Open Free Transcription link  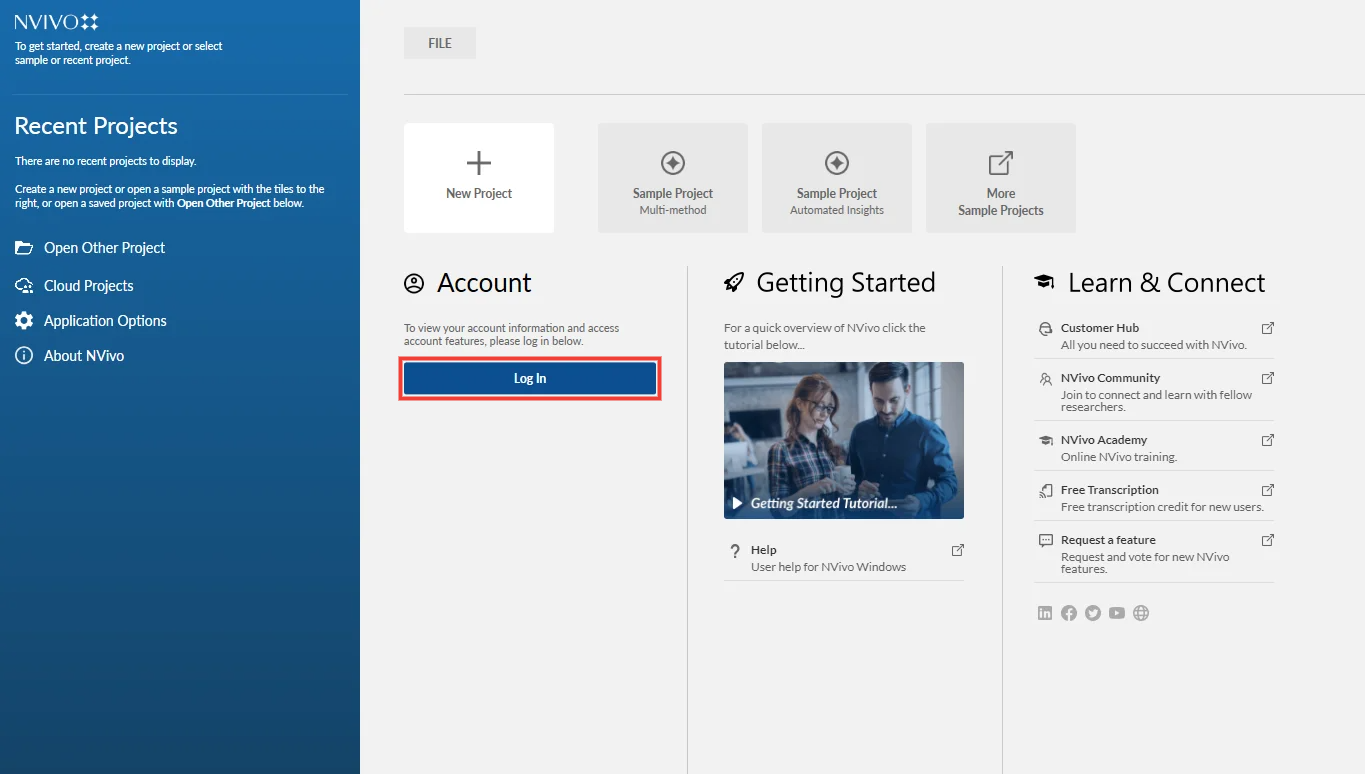click(x=1154, y=498)
